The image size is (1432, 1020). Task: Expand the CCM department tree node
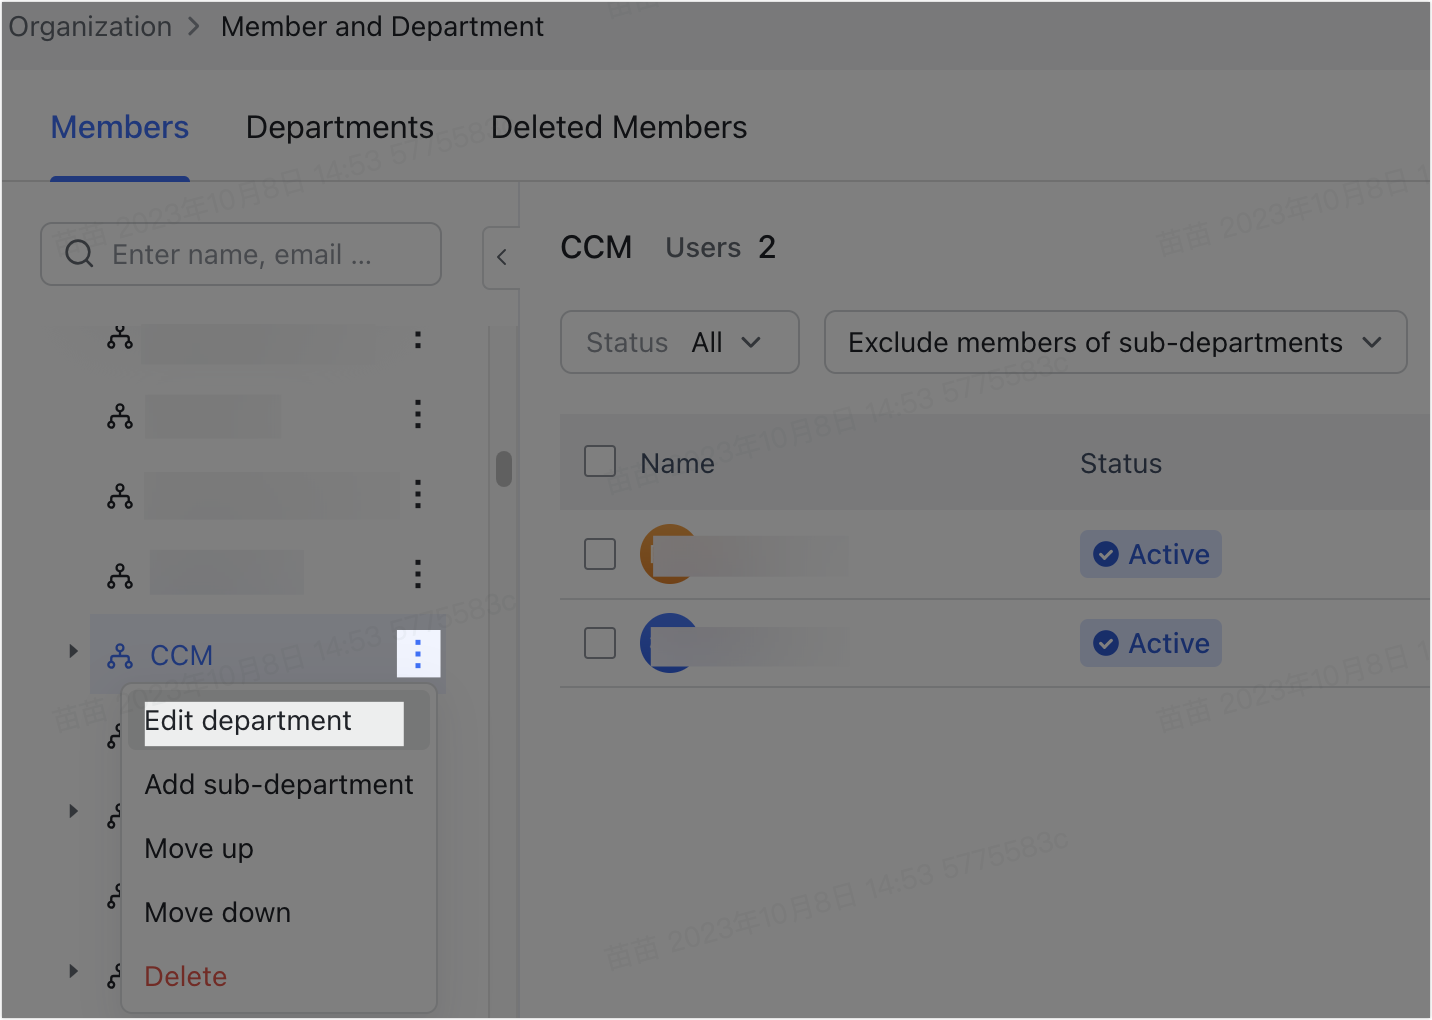tap(72, 650)
